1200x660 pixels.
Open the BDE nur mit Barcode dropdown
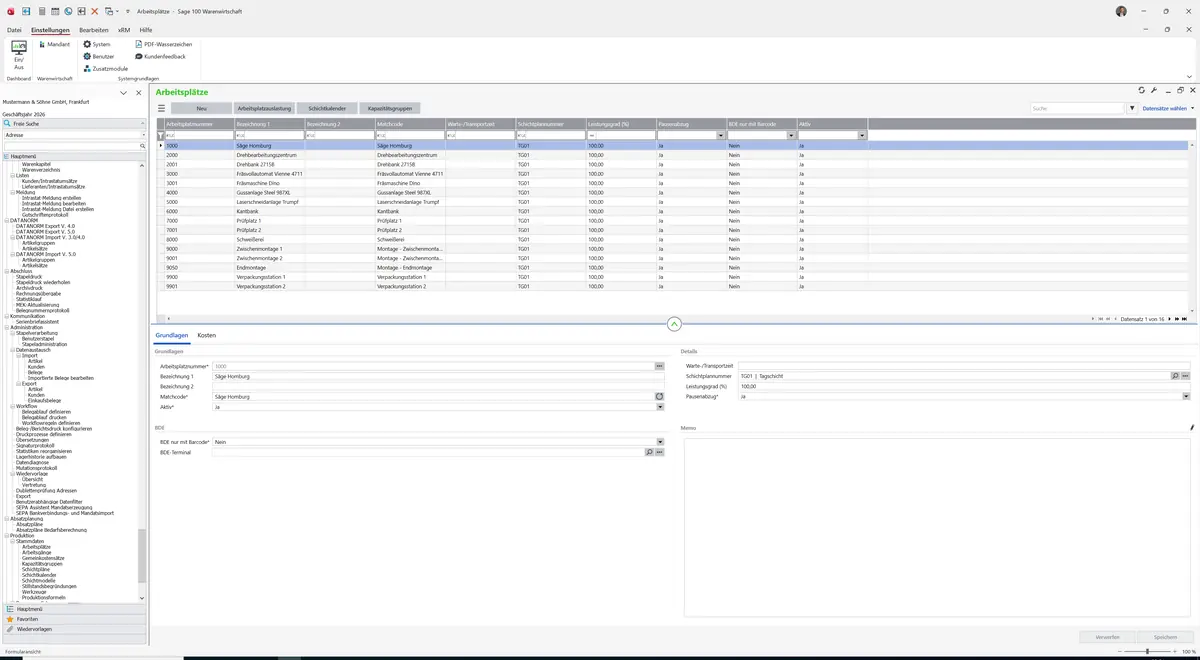pos(660,442)
